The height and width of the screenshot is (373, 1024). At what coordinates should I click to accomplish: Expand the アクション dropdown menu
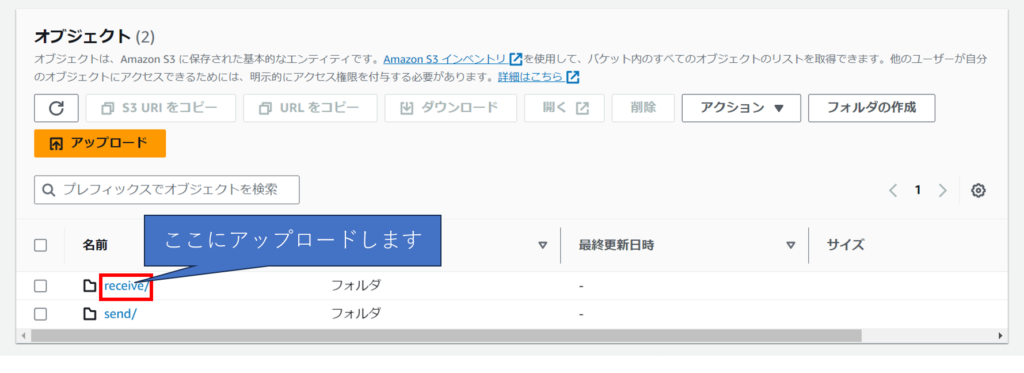[741, 108]
